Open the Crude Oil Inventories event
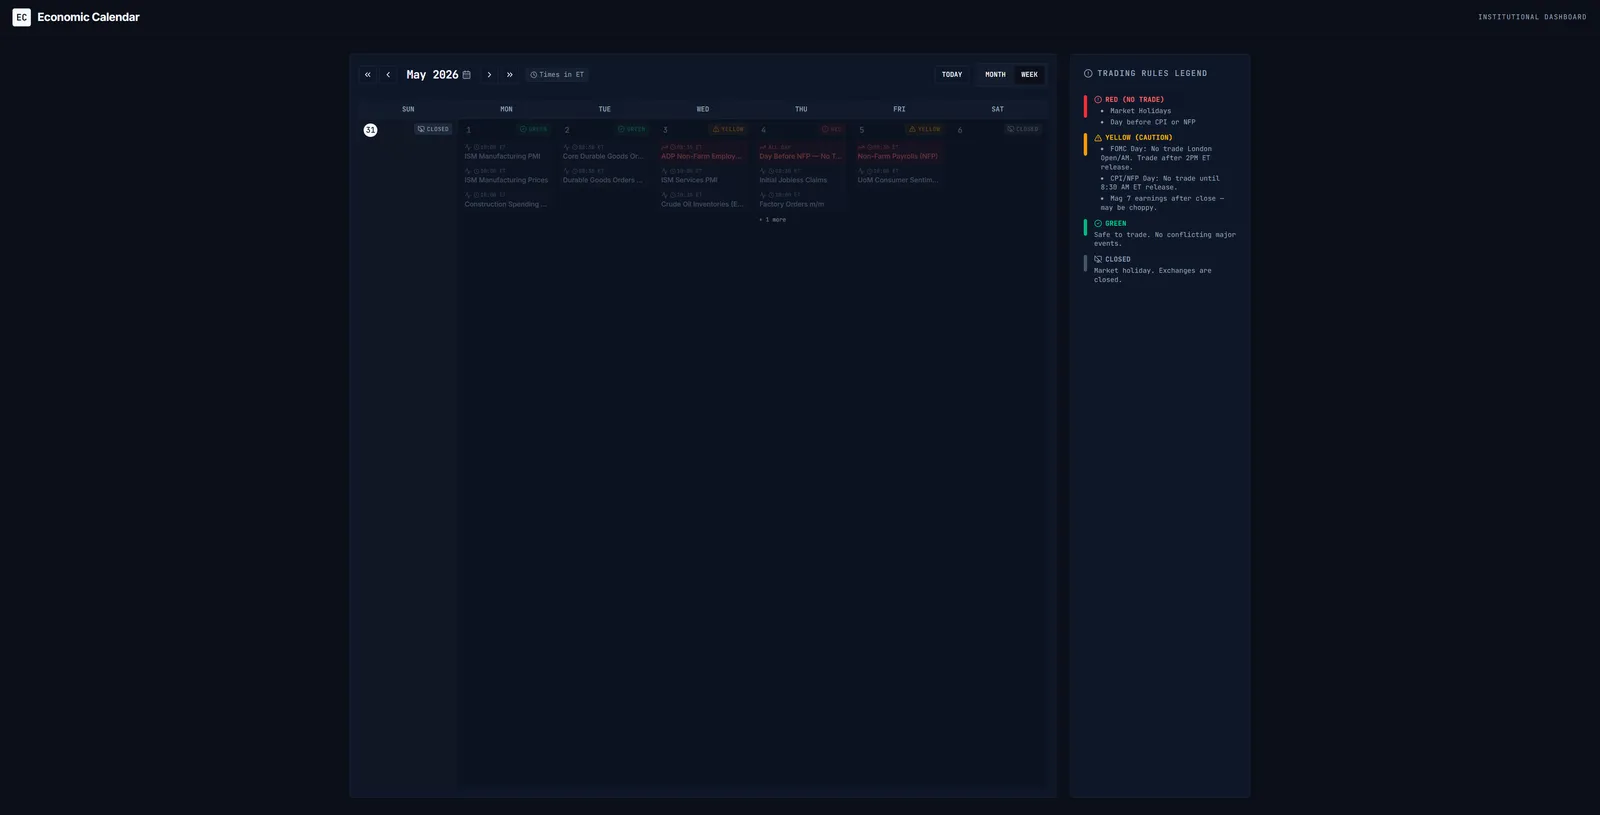 tap(703, 200)
